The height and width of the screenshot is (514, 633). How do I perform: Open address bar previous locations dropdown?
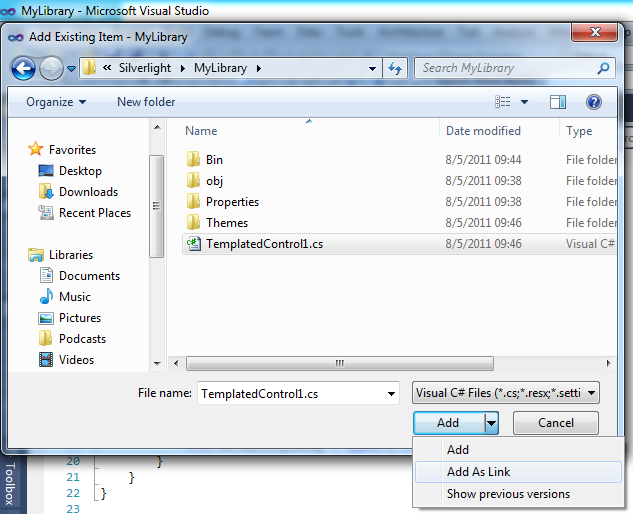tap(373, 69)
